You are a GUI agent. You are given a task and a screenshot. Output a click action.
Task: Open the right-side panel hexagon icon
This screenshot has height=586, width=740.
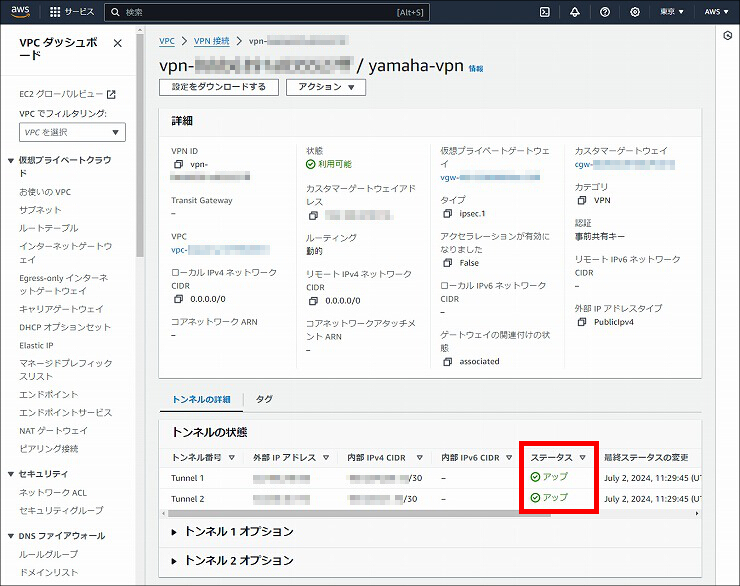coord(727,35)
